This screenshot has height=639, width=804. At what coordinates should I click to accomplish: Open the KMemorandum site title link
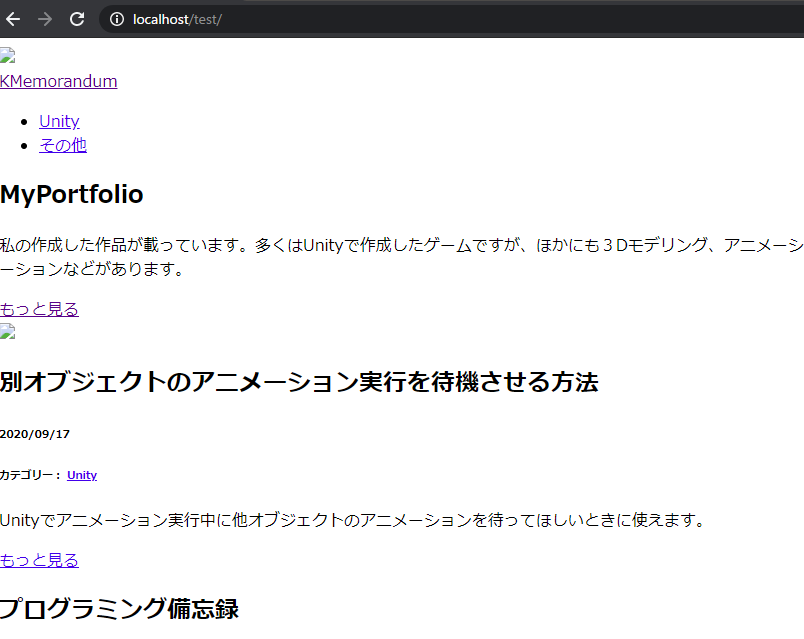pos(58,81)
